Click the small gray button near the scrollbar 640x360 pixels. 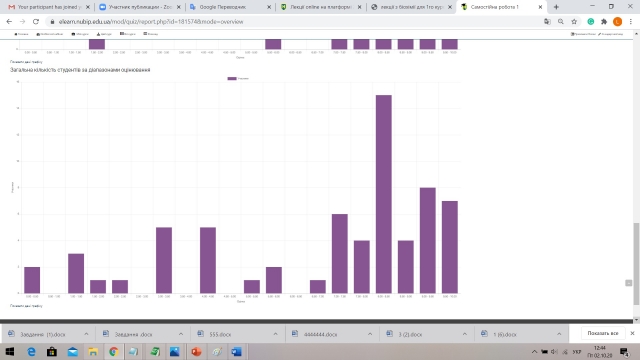(x=629, y=283)
